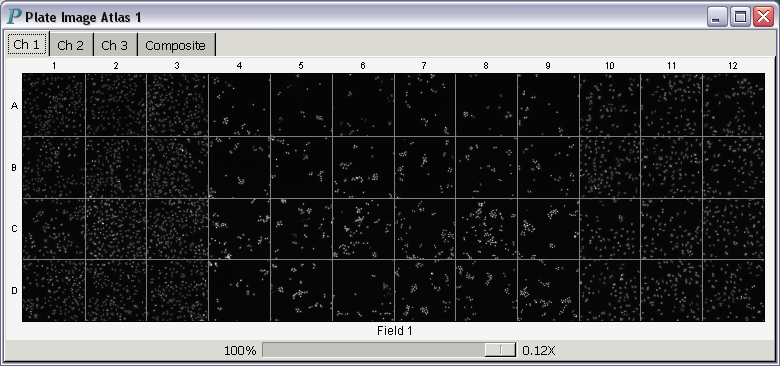The width and height of the screenshot is (780, 366).
Task: Minimize the Plate Image Atlas window
Action: tap(716, 17)
